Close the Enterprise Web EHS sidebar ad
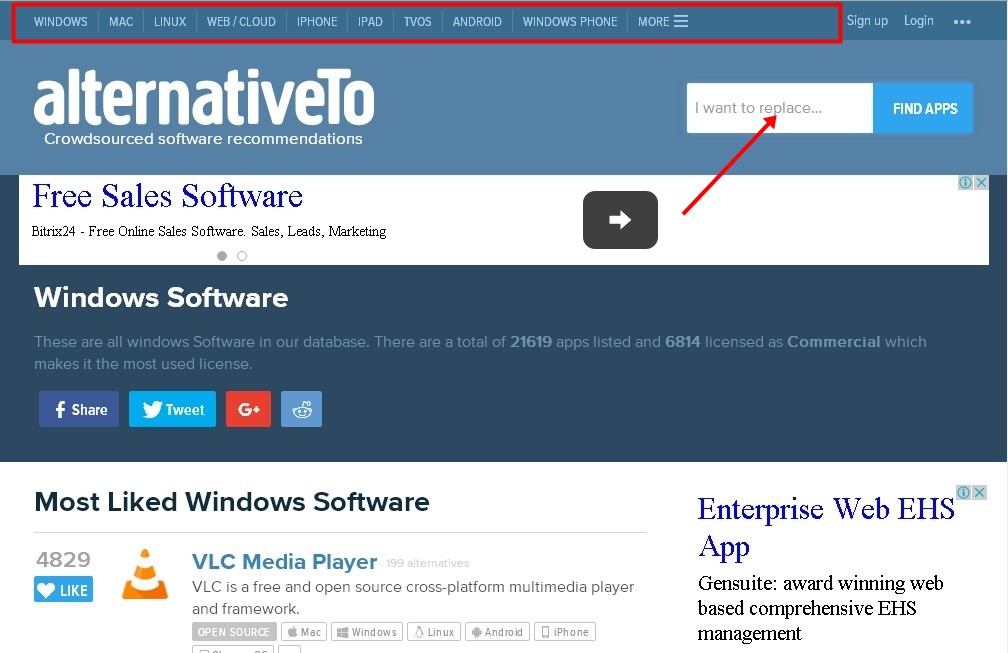Viewport: 1008px width, 653px height. 979,492
